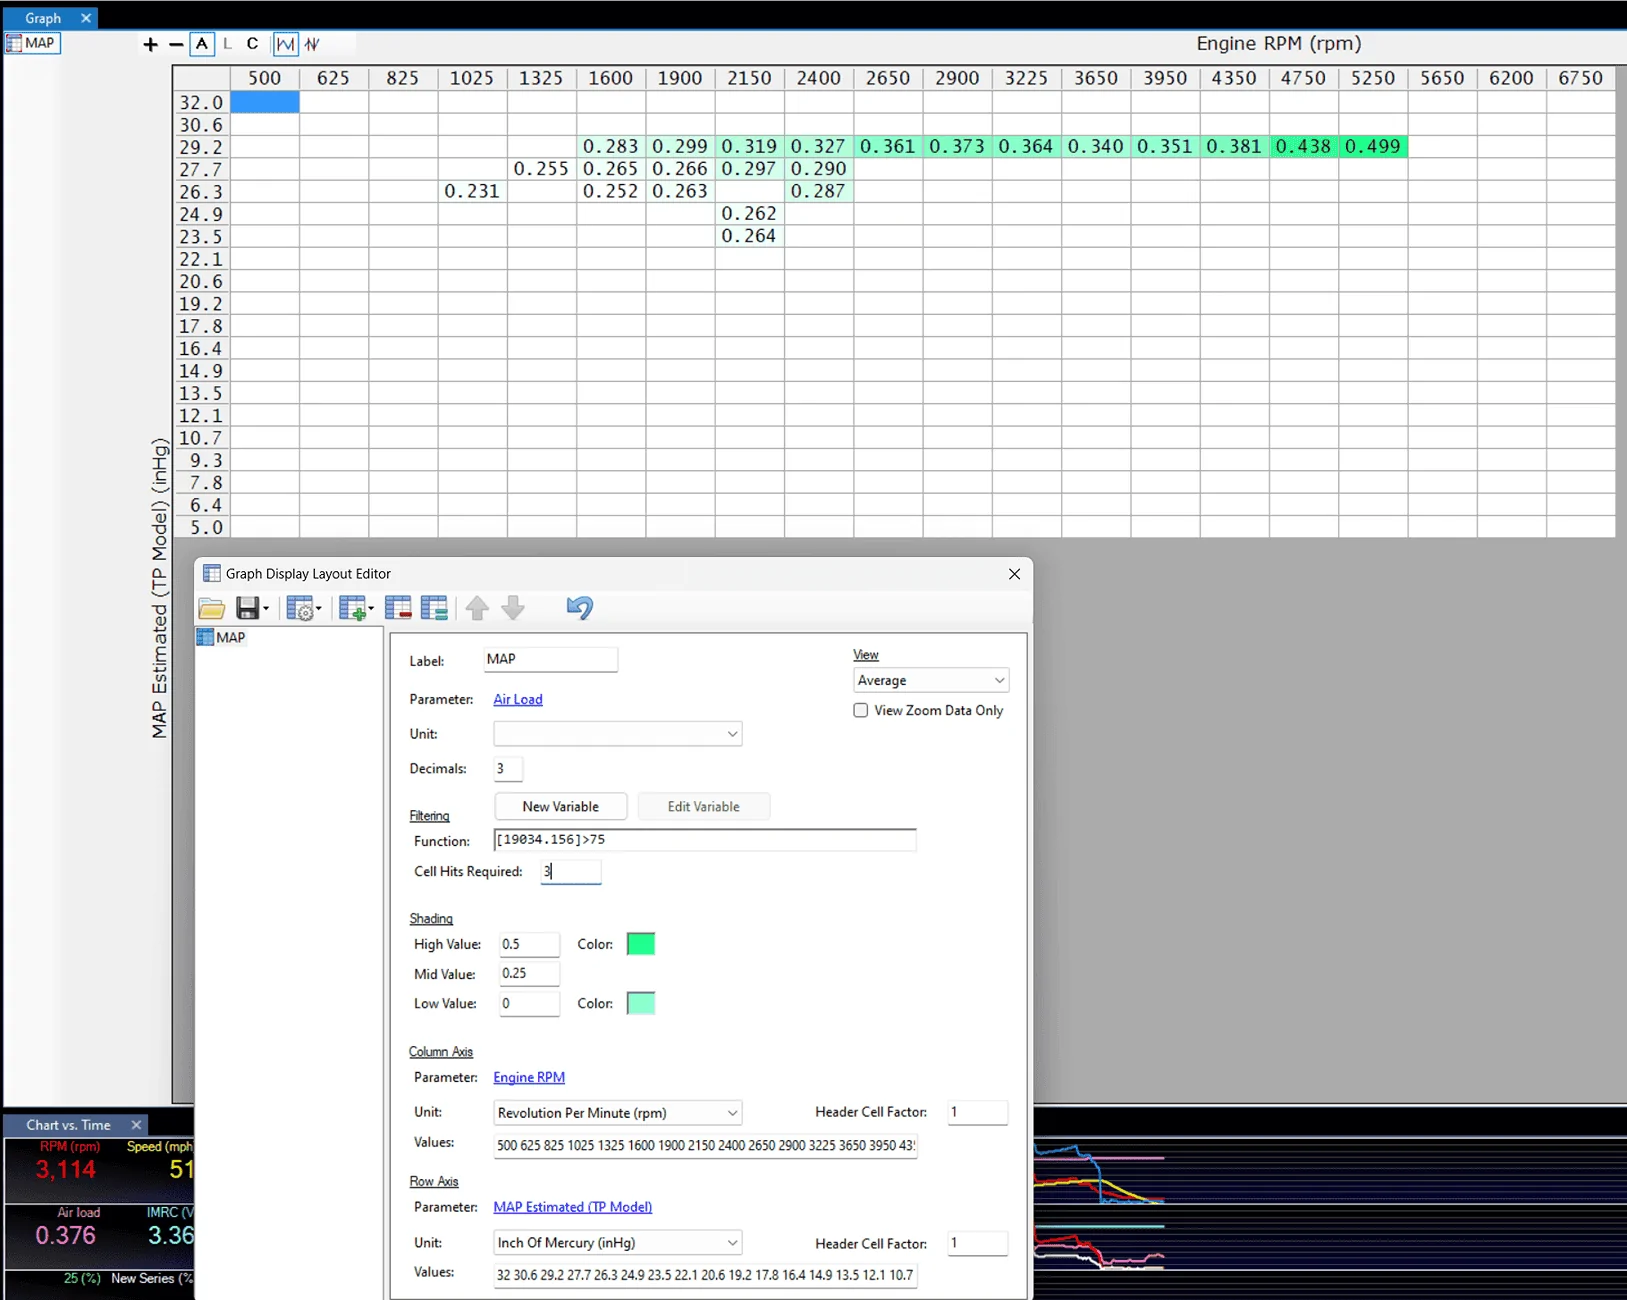This screenshot has width=1627, height=1300.
Task: Click the 29.2 inHg row header
Action: coord(201,147)
